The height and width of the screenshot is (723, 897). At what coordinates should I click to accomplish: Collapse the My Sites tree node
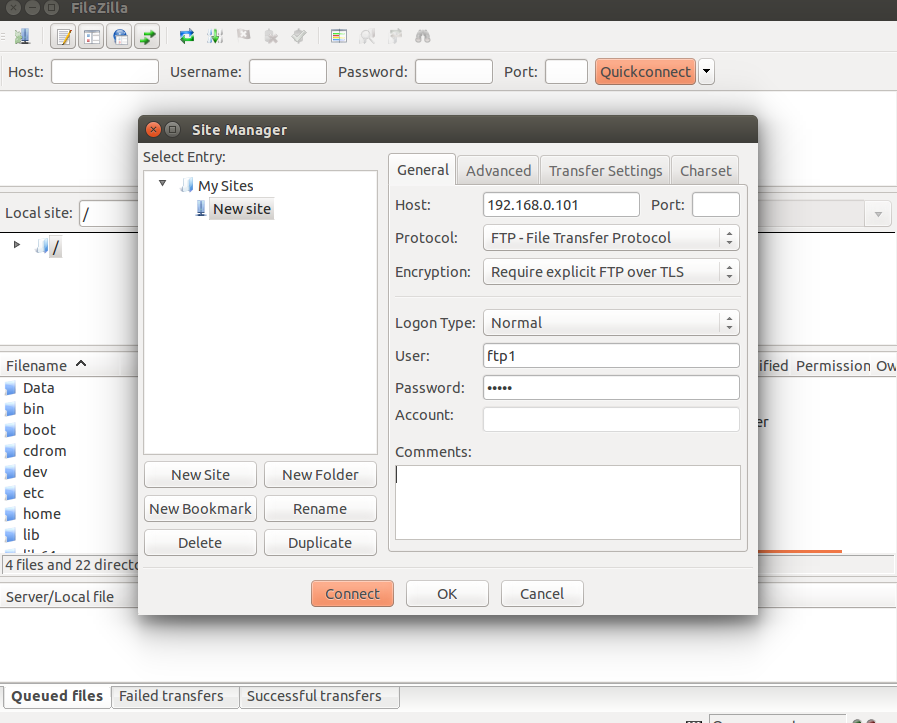tap(162, 184)
